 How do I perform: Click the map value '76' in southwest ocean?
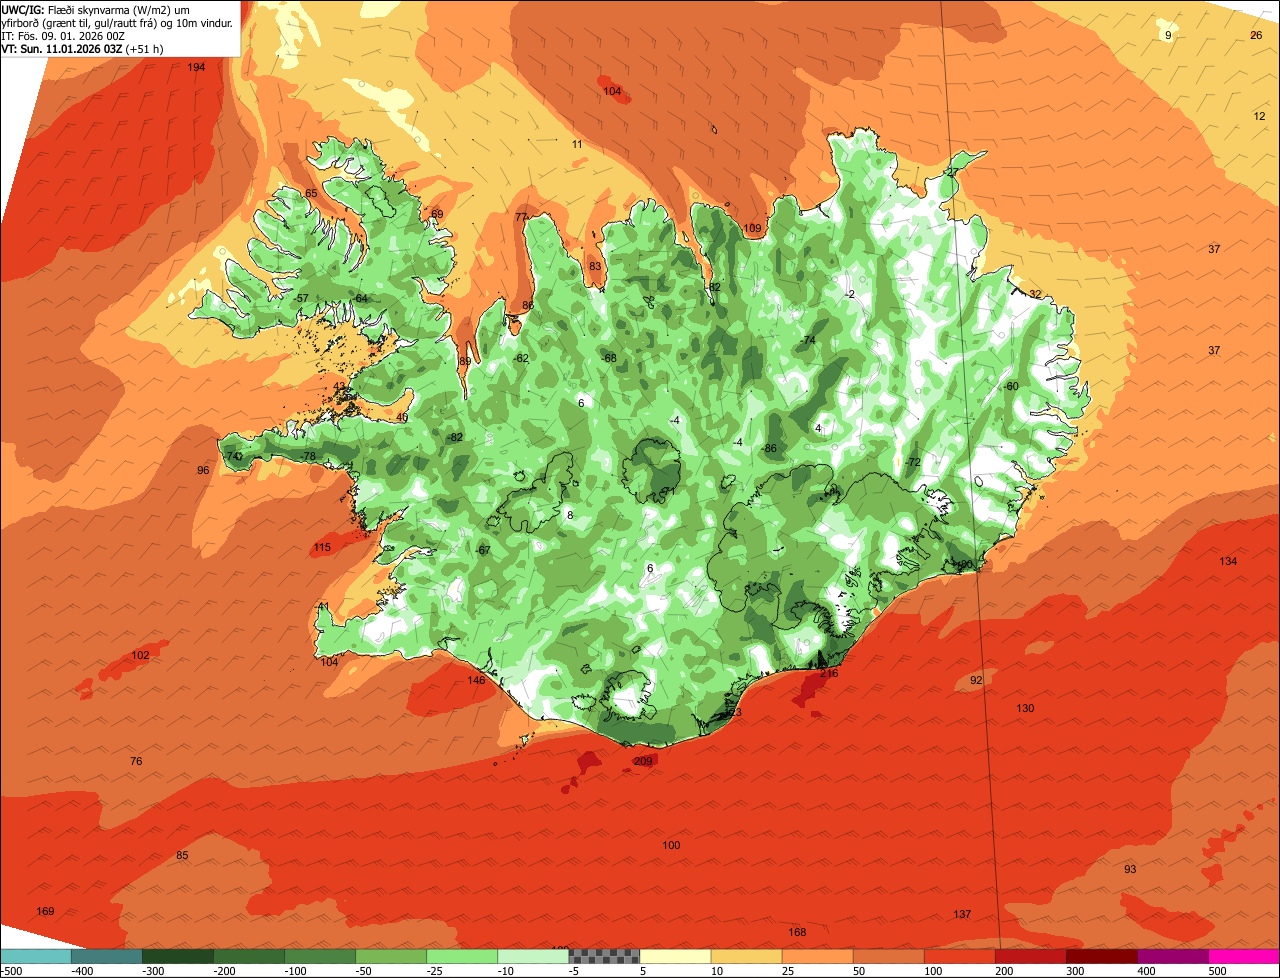coord(136,761)
